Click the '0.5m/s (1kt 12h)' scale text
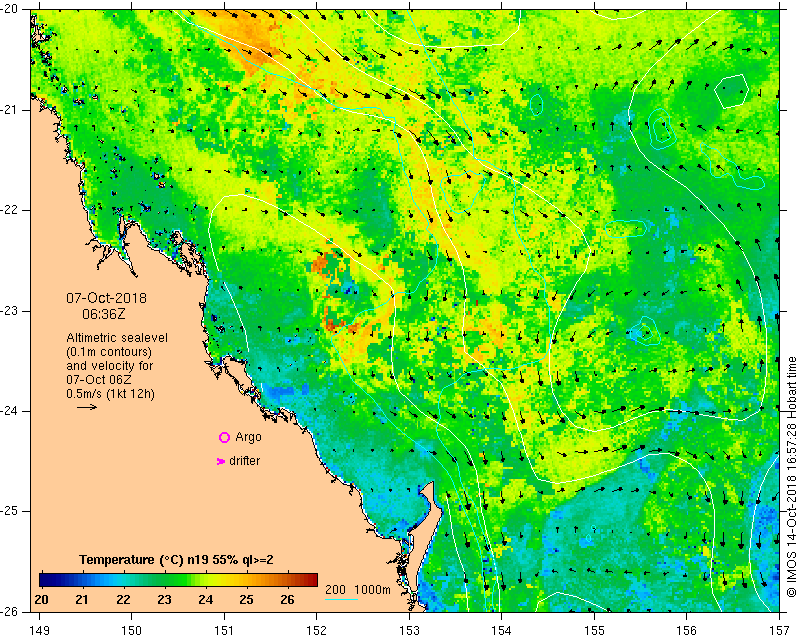 (110, 394)
